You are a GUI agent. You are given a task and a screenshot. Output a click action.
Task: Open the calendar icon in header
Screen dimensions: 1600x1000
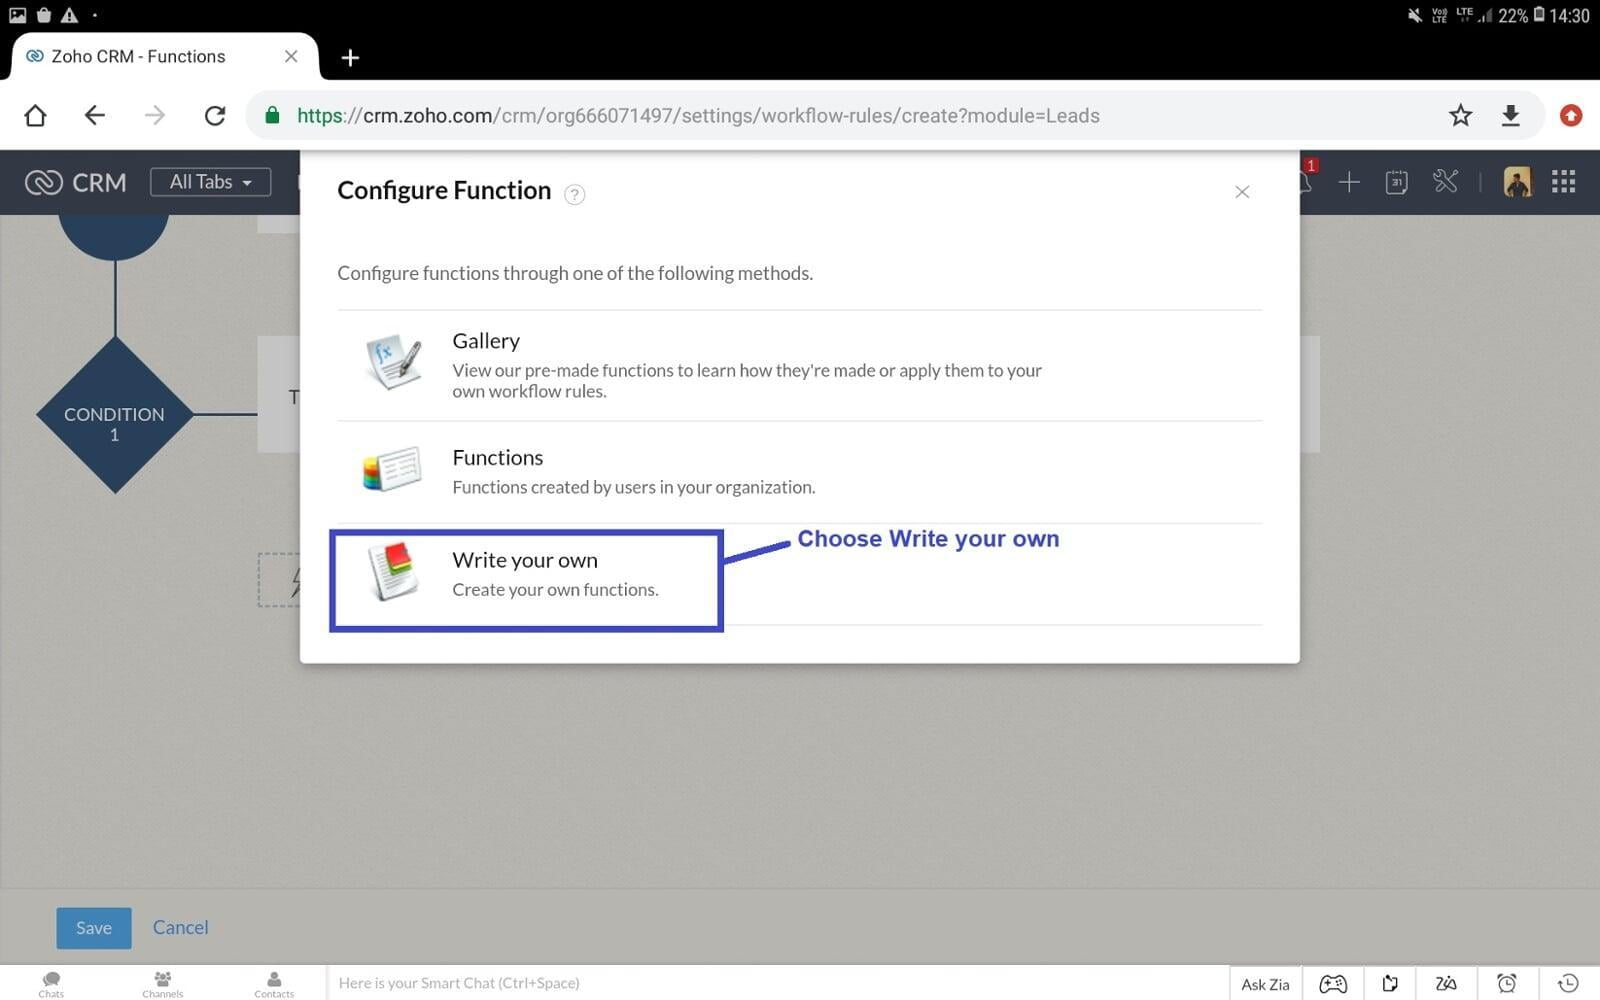(x=1396, y=182)
